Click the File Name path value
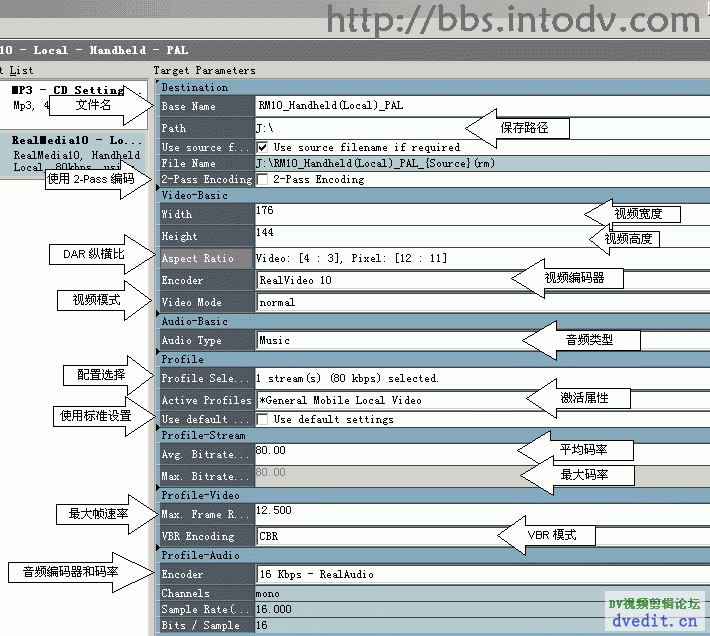This screenshot has height=636, width=710. (375, 163)
